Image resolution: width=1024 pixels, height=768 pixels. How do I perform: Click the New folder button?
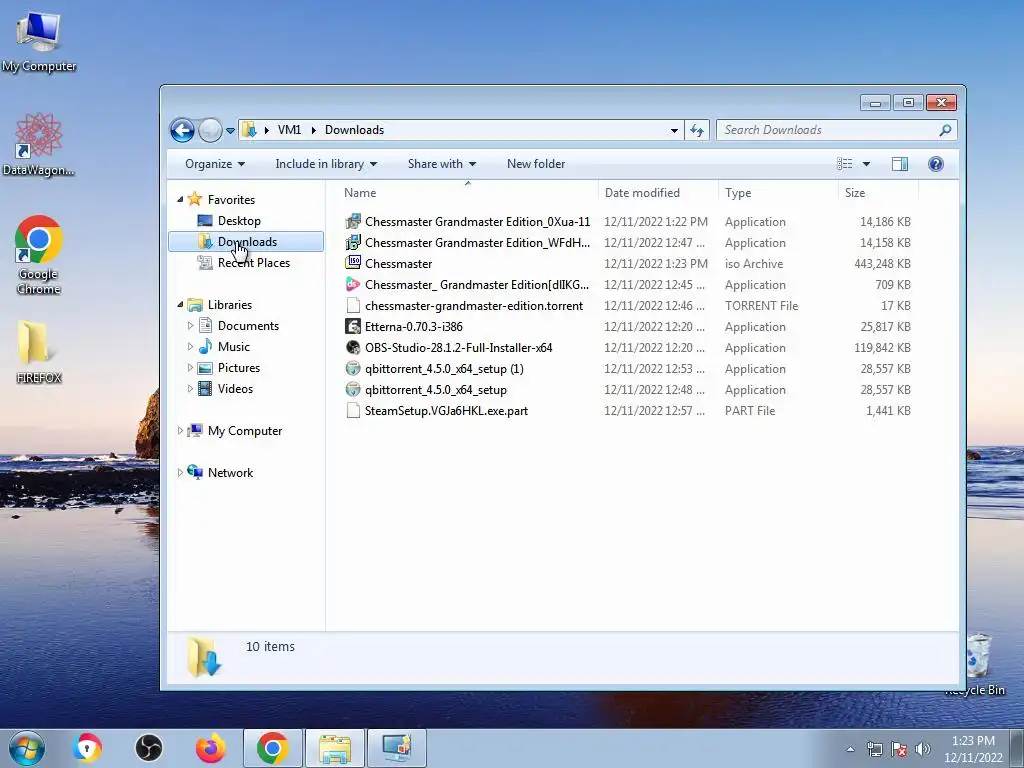pyautogui.click(x=536, y=164)
